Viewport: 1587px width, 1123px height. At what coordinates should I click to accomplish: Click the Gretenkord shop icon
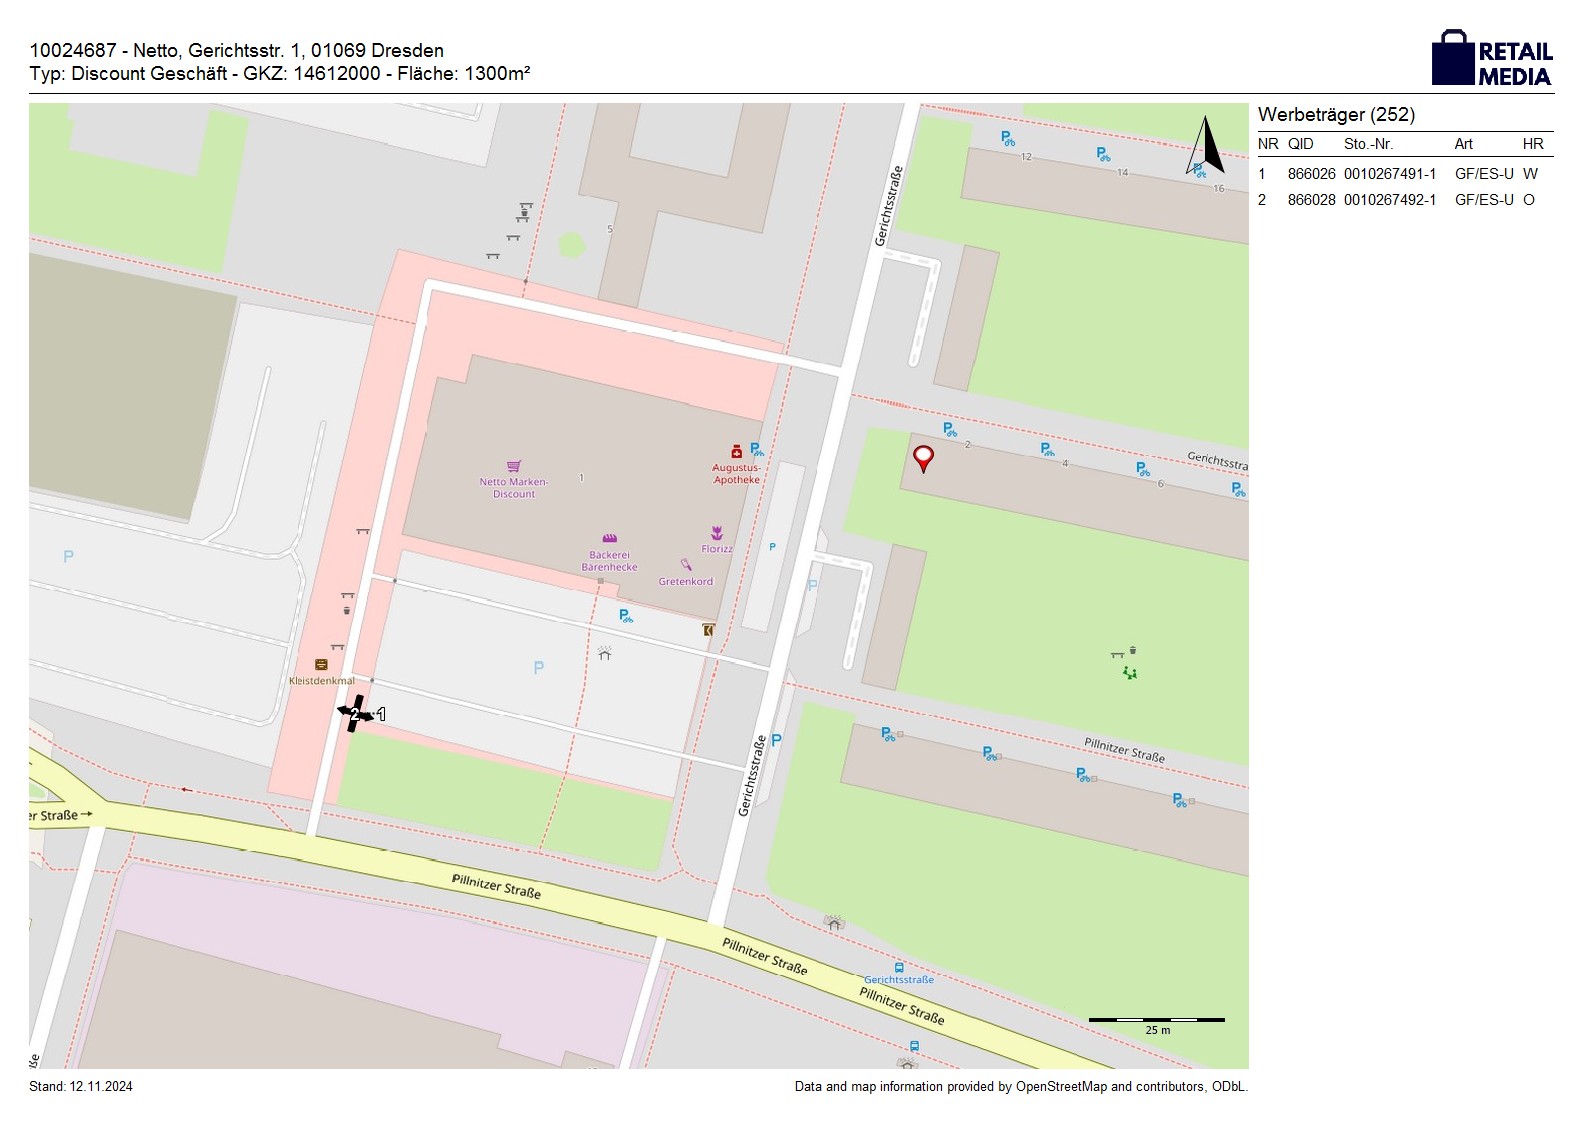(686, 565)
